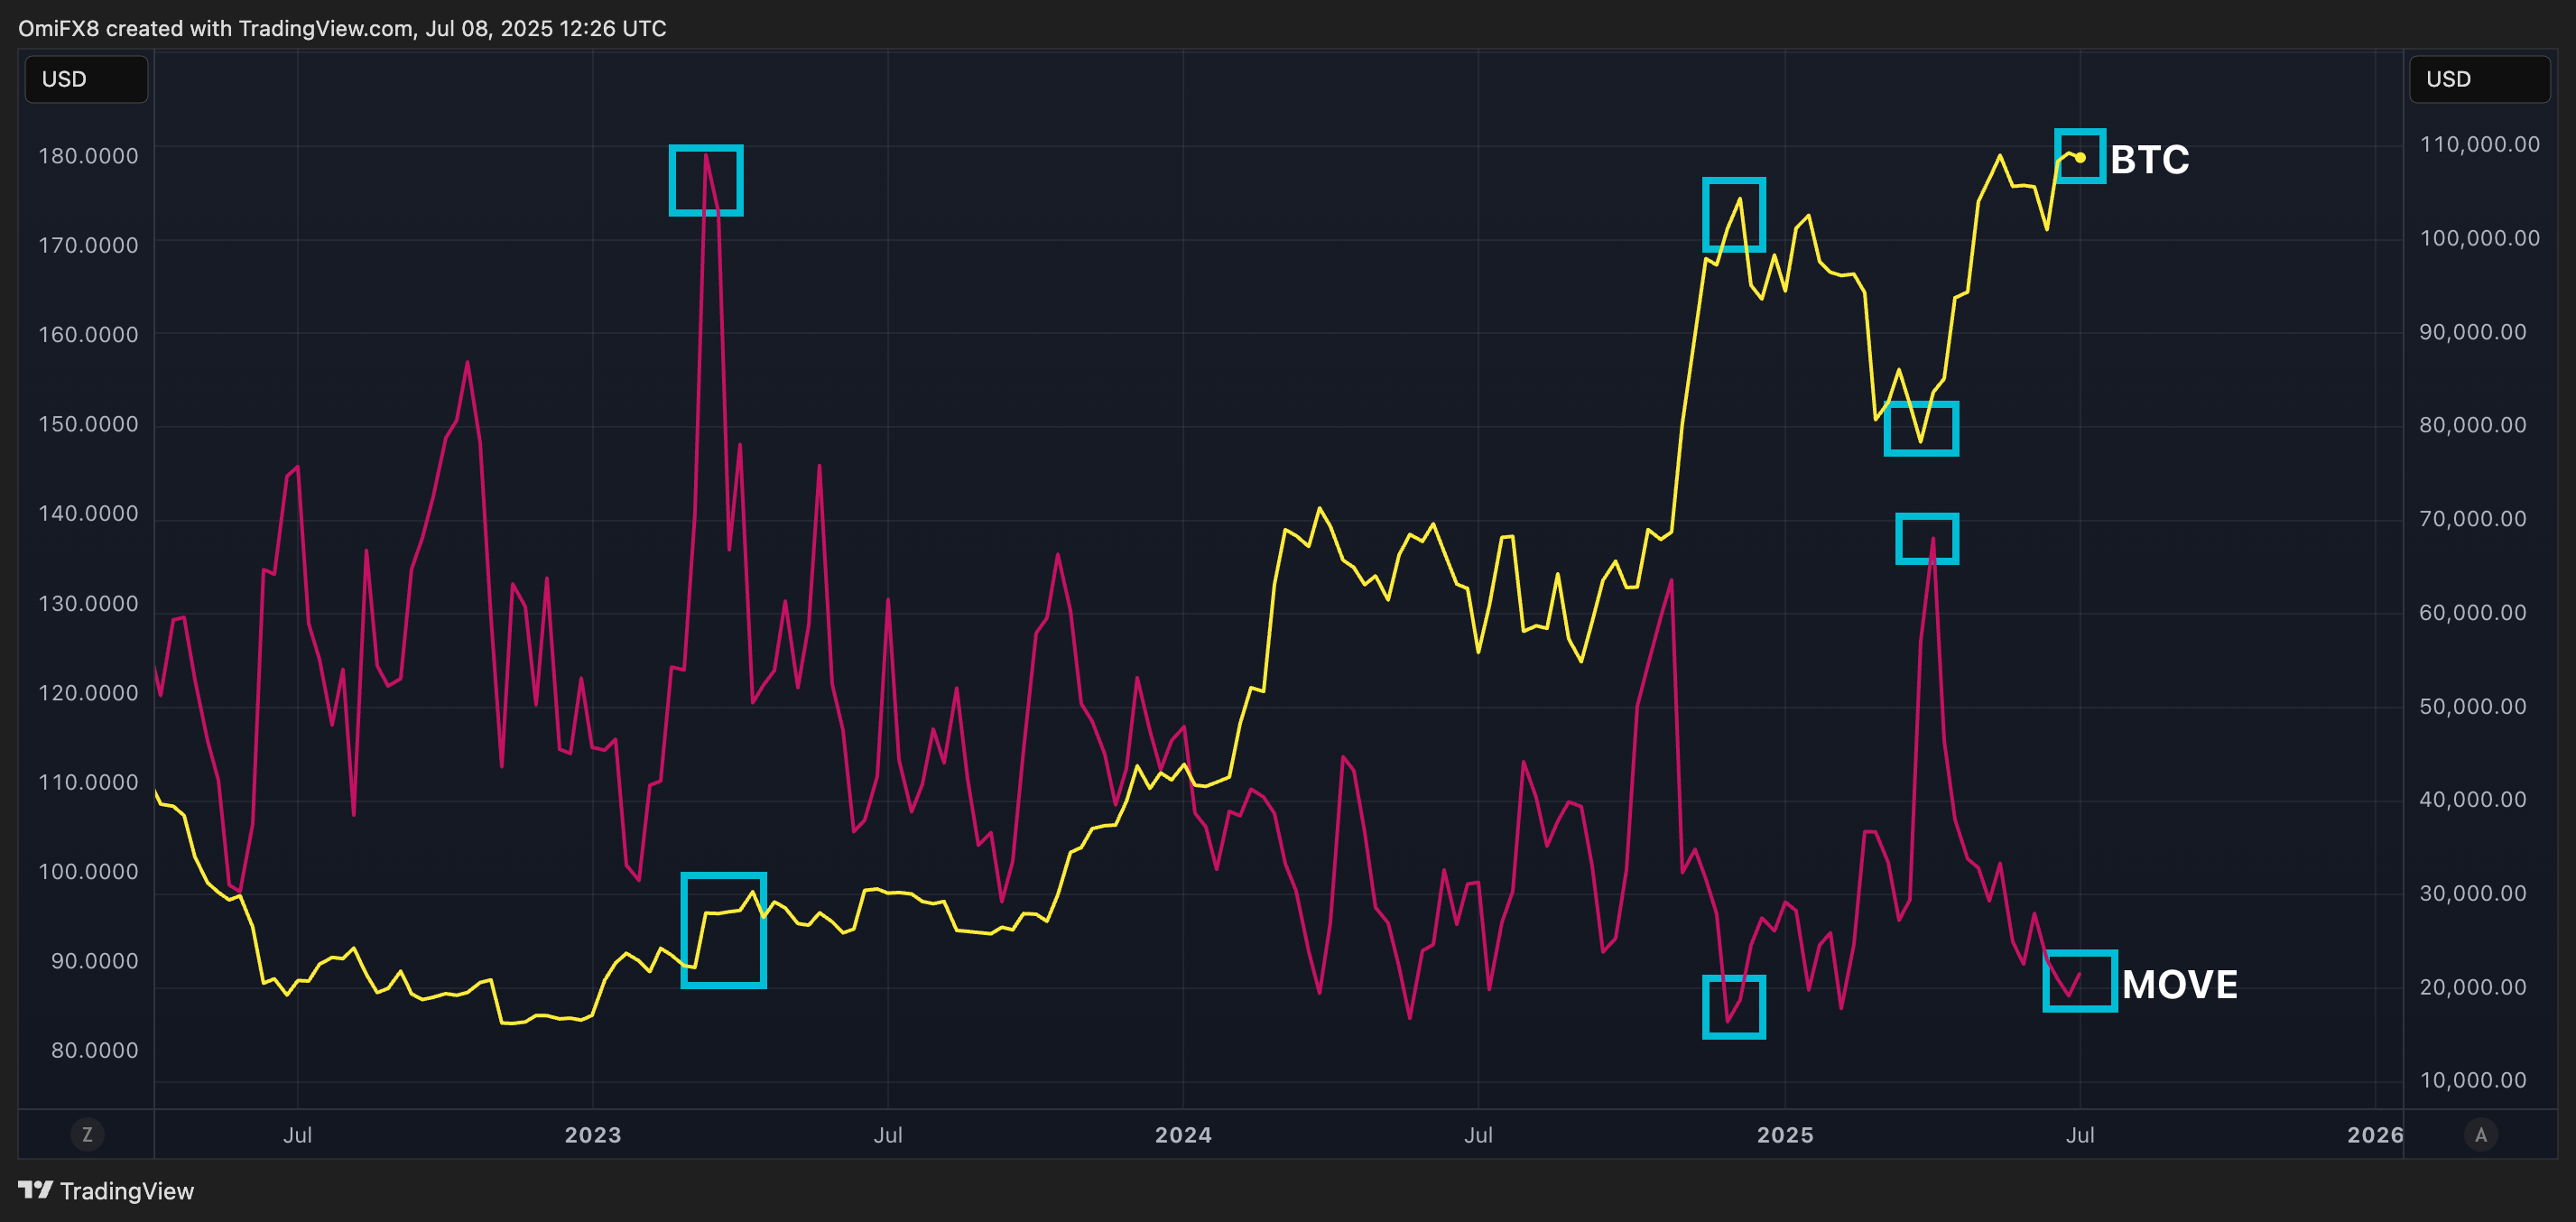Click the 150.0000 left price label
Viewport: 2576px width, 1222px height.
[88, 423]
